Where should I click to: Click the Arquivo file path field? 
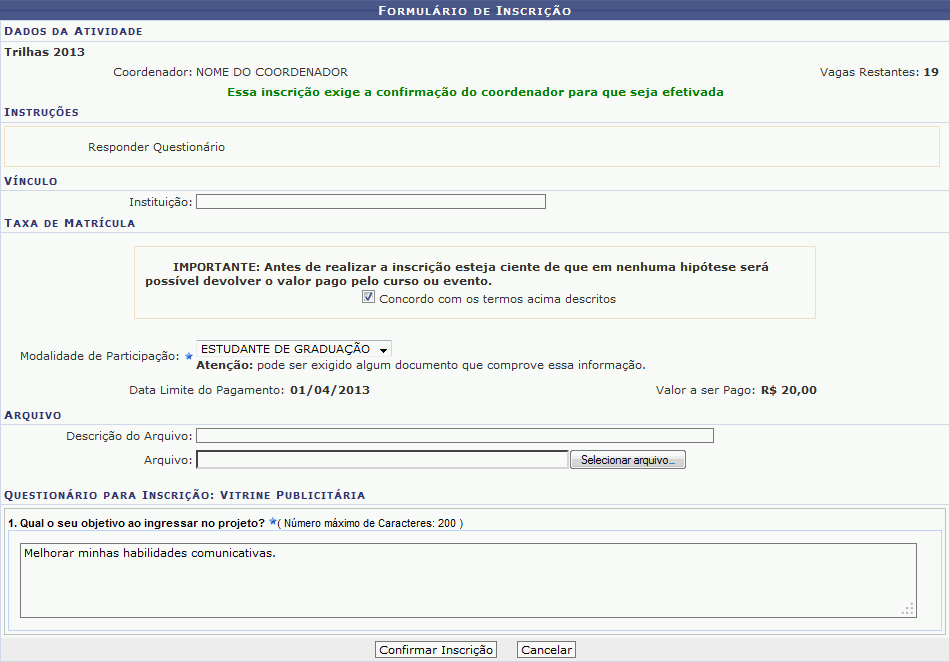click(x=382, y=460)
